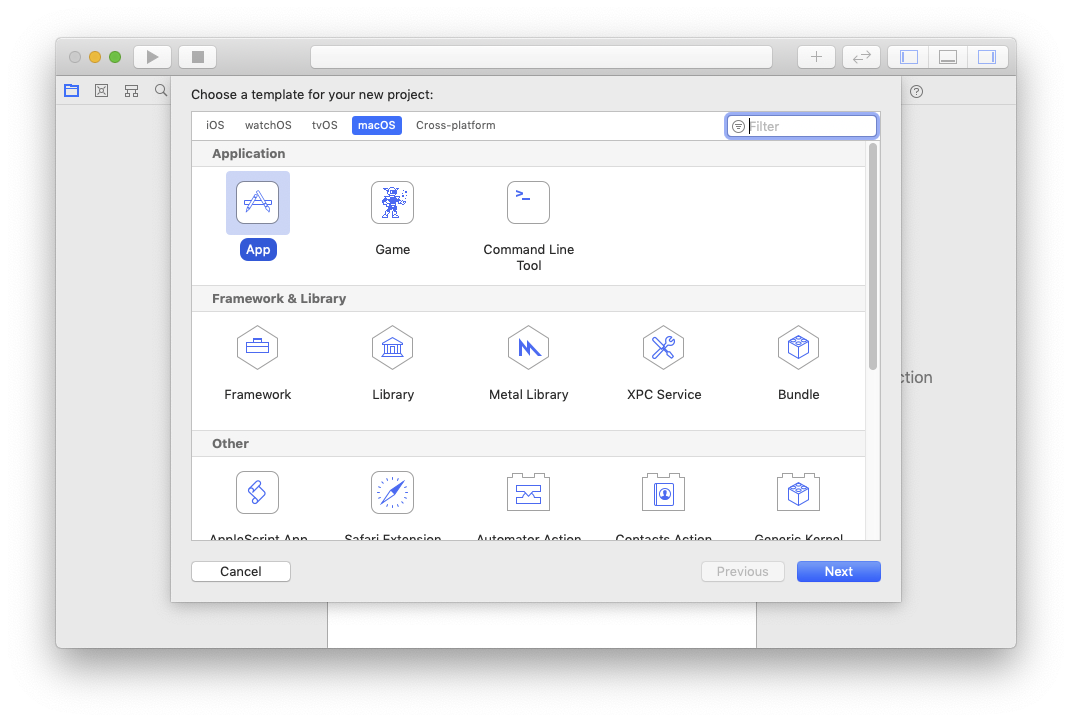Click the Next button
This screenshot has width=1072, height=722.
click(x=838, y=572)
